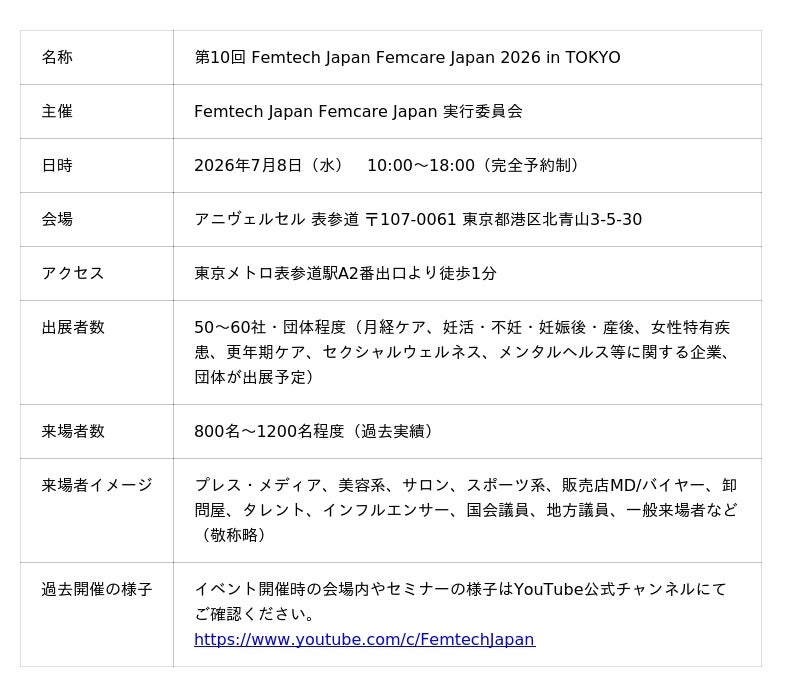Click the 会場 row label
The width and height of the screenshot is (800, 697).
(57, 219)
